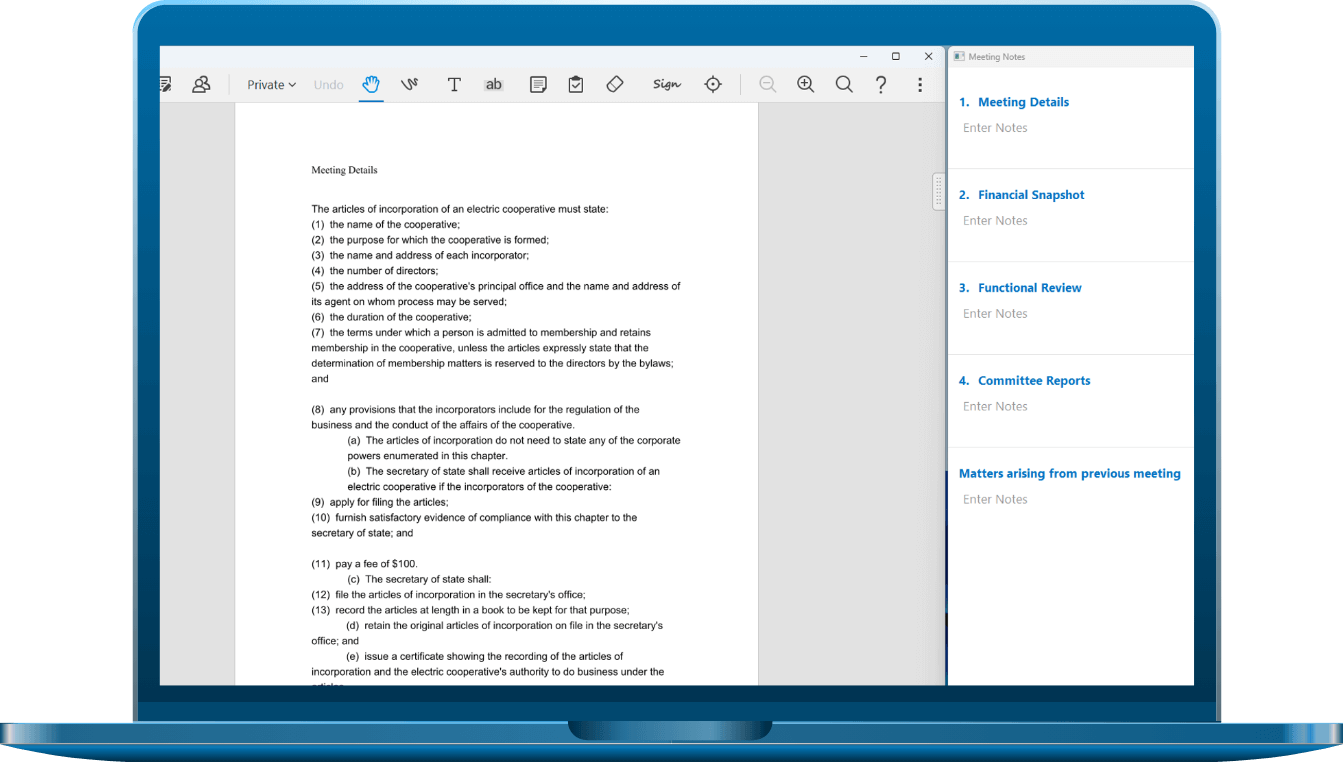The image size is (1343, 763).
Task: Select the eraser tool
Action: [615, 85]
